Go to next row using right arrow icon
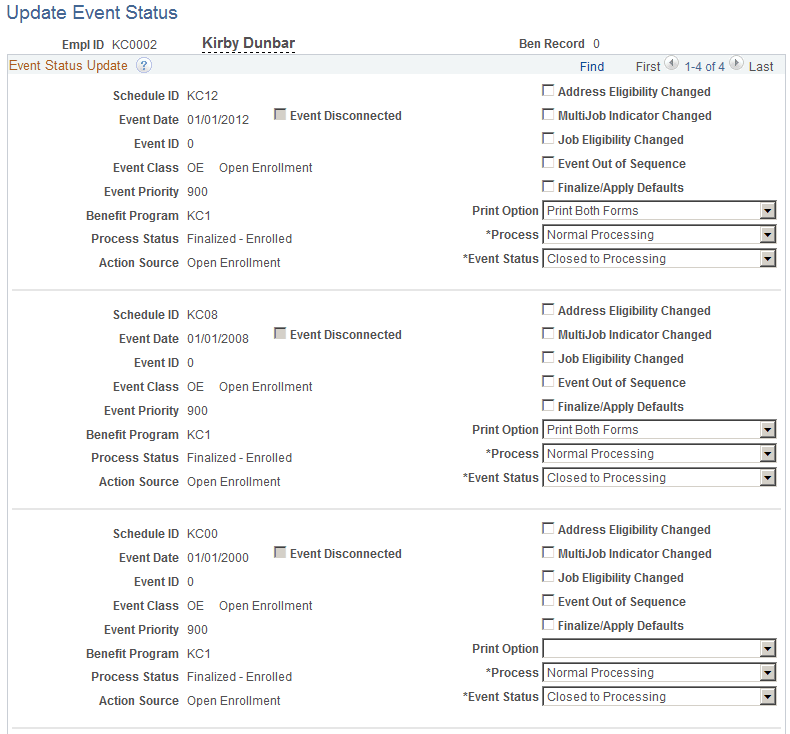The height and width of the screenshot is (734, 790). [736, 63]
